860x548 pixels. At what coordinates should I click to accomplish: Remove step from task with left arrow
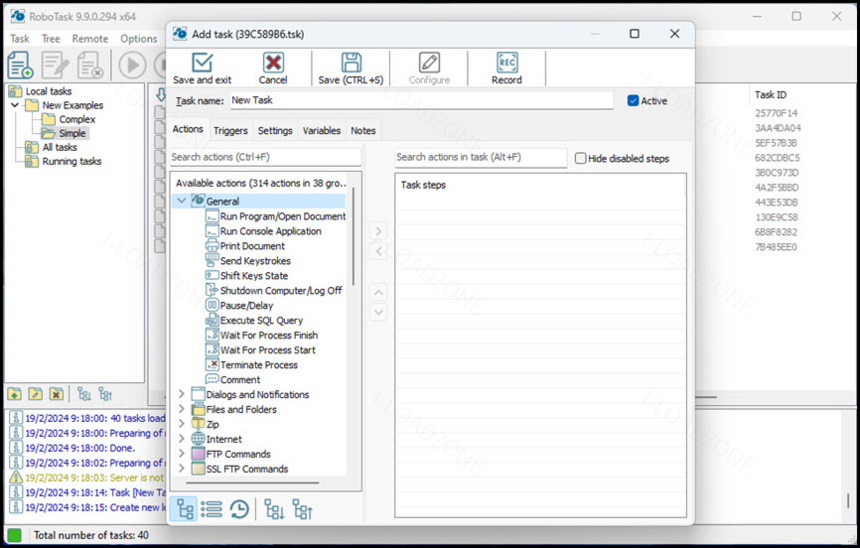point(378,252)
